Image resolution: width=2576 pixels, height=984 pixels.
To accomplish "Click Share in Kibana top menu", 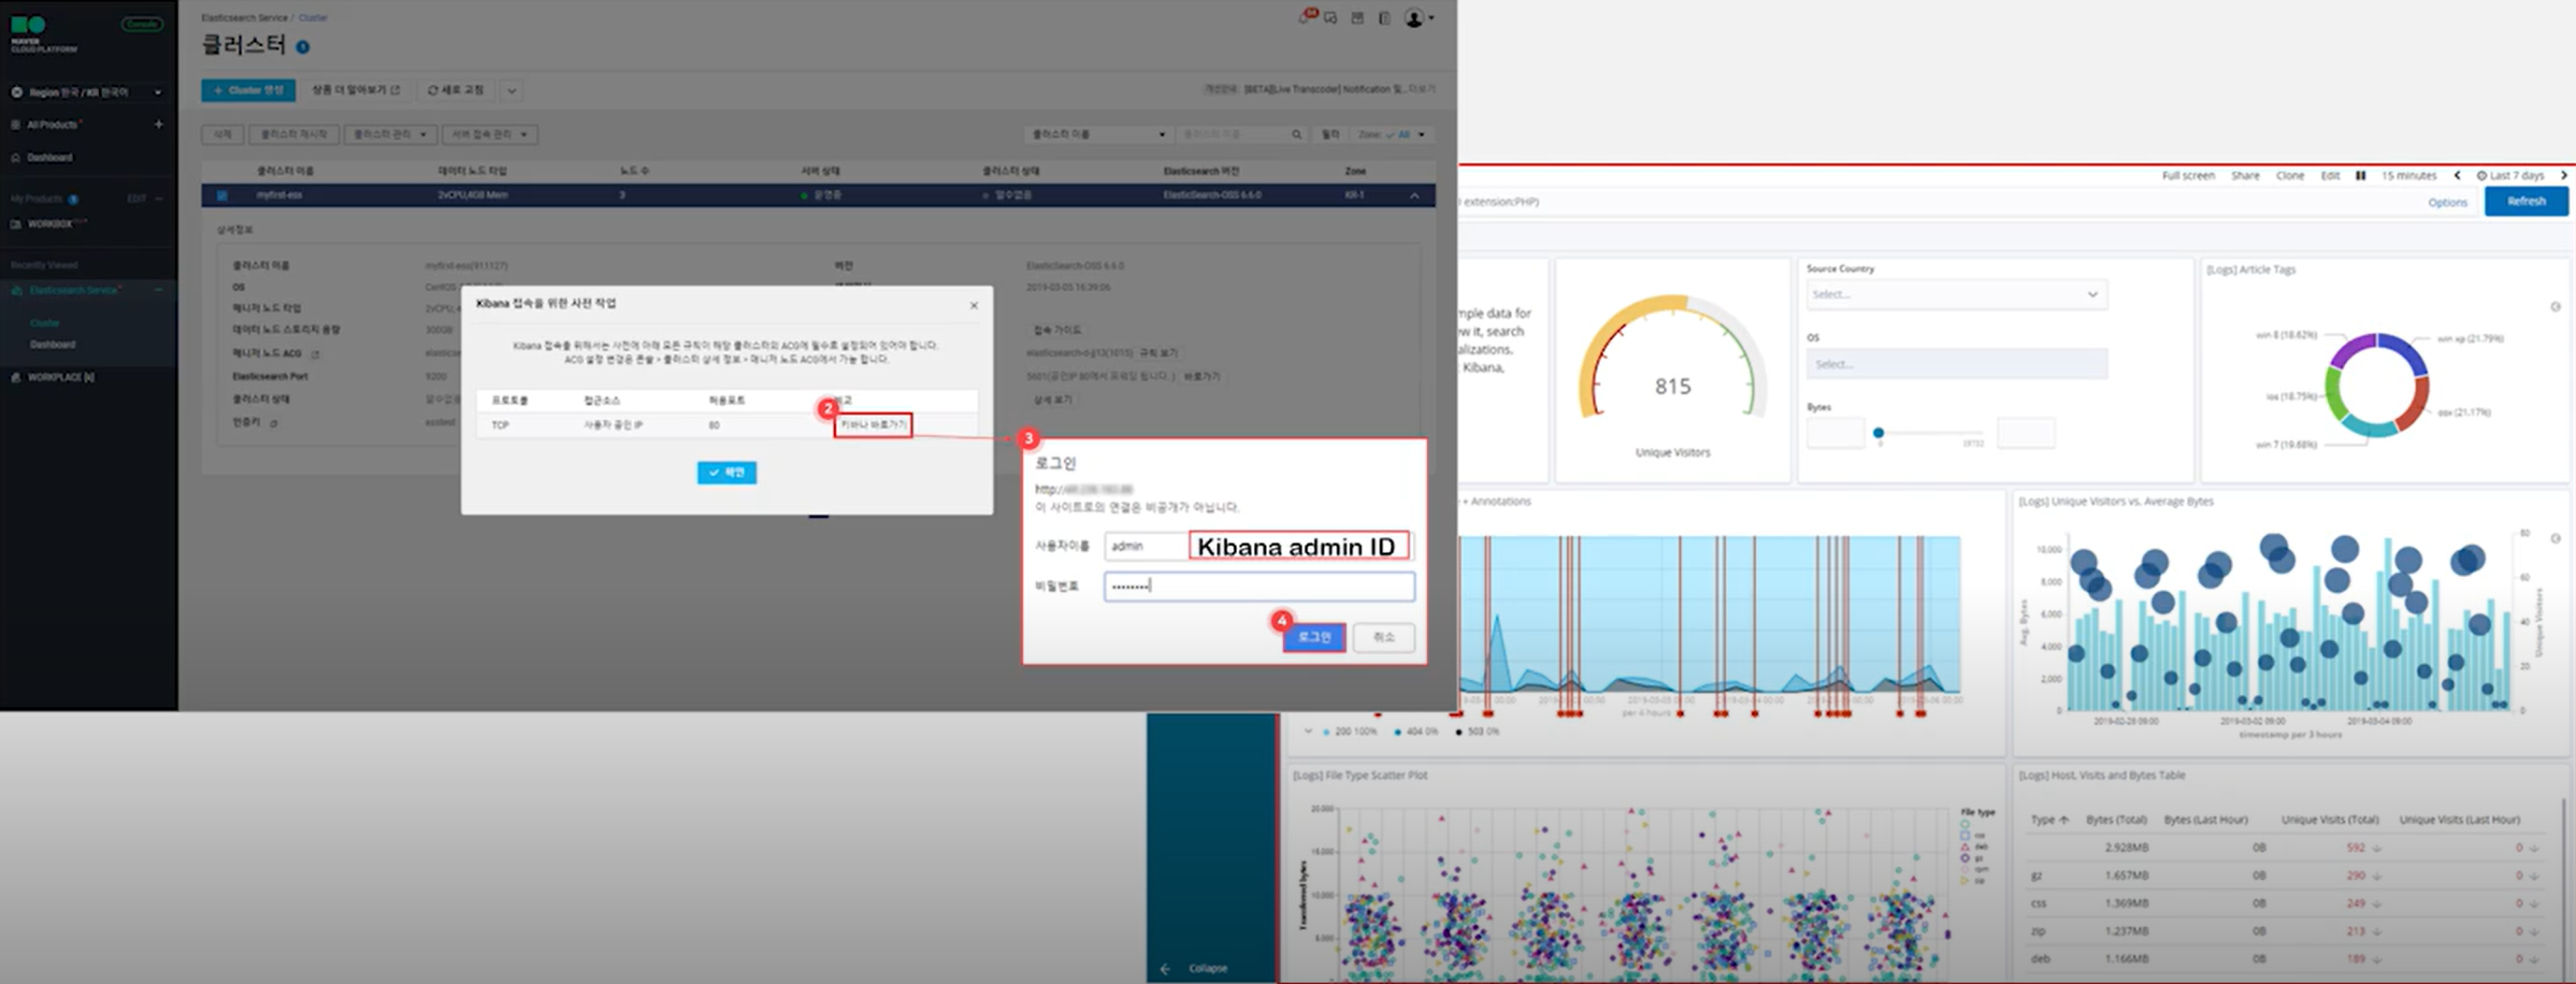I will (2245, 175).
